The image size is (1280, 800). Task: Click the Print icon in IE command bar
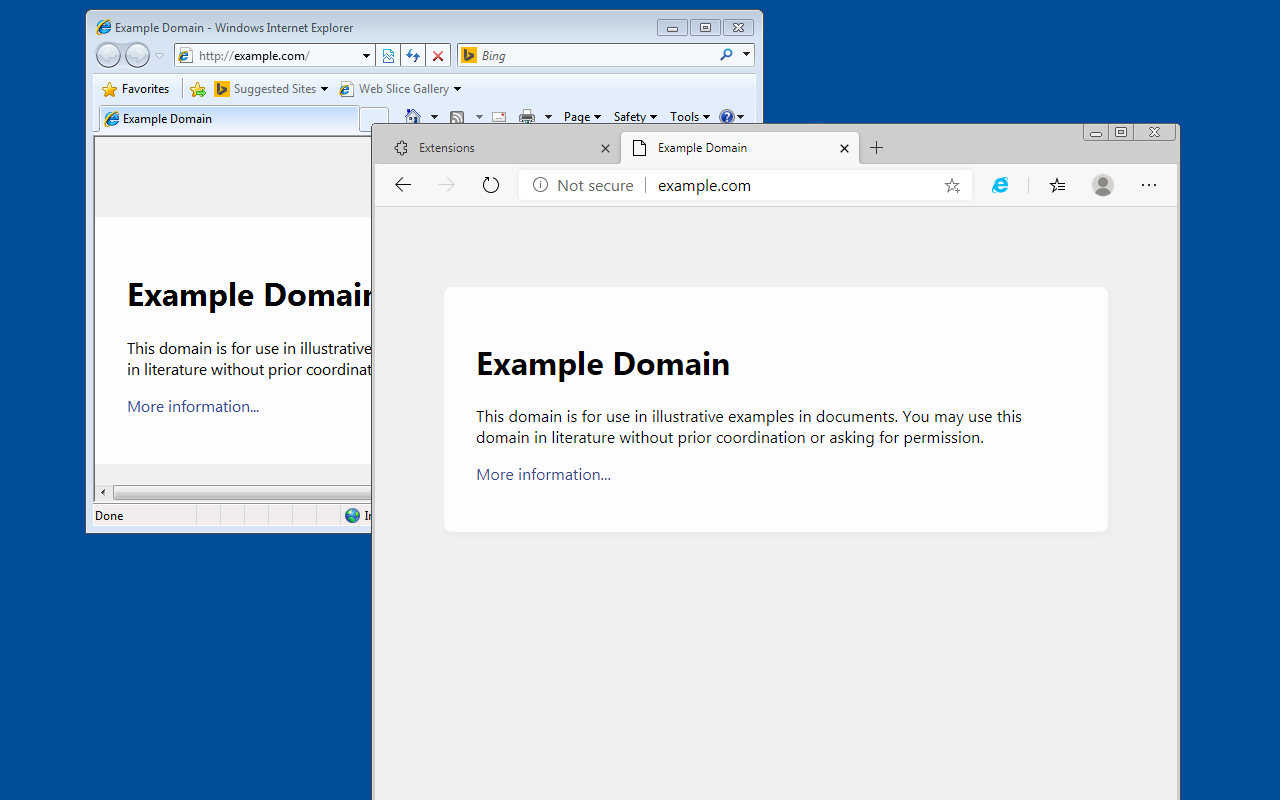(x=527, y=117)
